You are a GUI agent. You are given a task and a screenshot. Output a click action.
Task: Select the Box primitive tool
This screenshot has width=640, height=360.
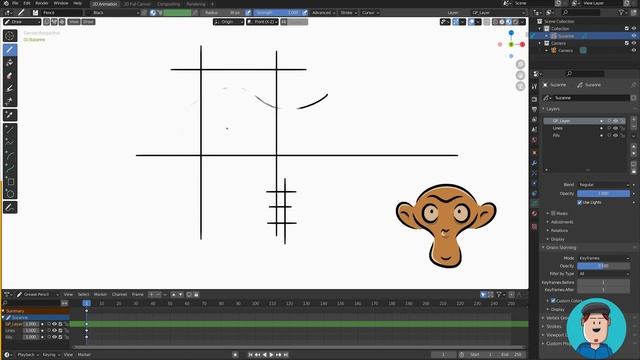(10, 181)
